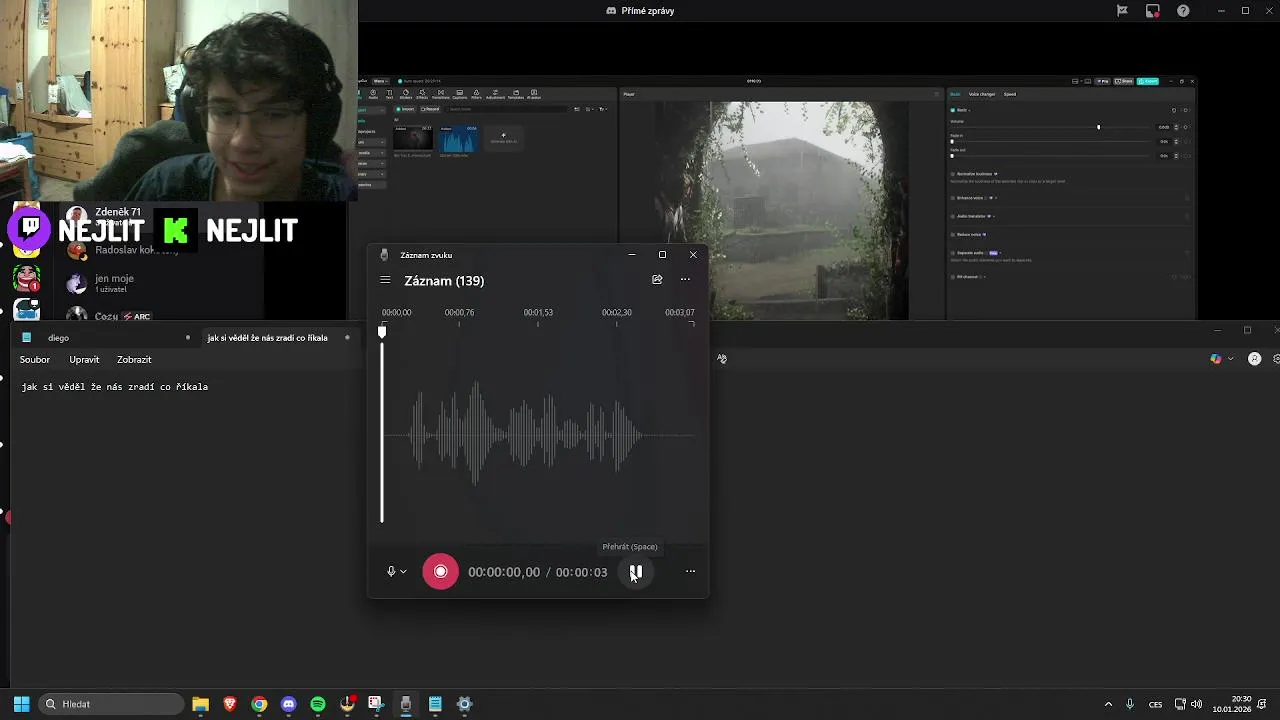Open Filters in the CapCut toolbar
The width and height of the screenshot is (1280, 720).
[476, 94]
